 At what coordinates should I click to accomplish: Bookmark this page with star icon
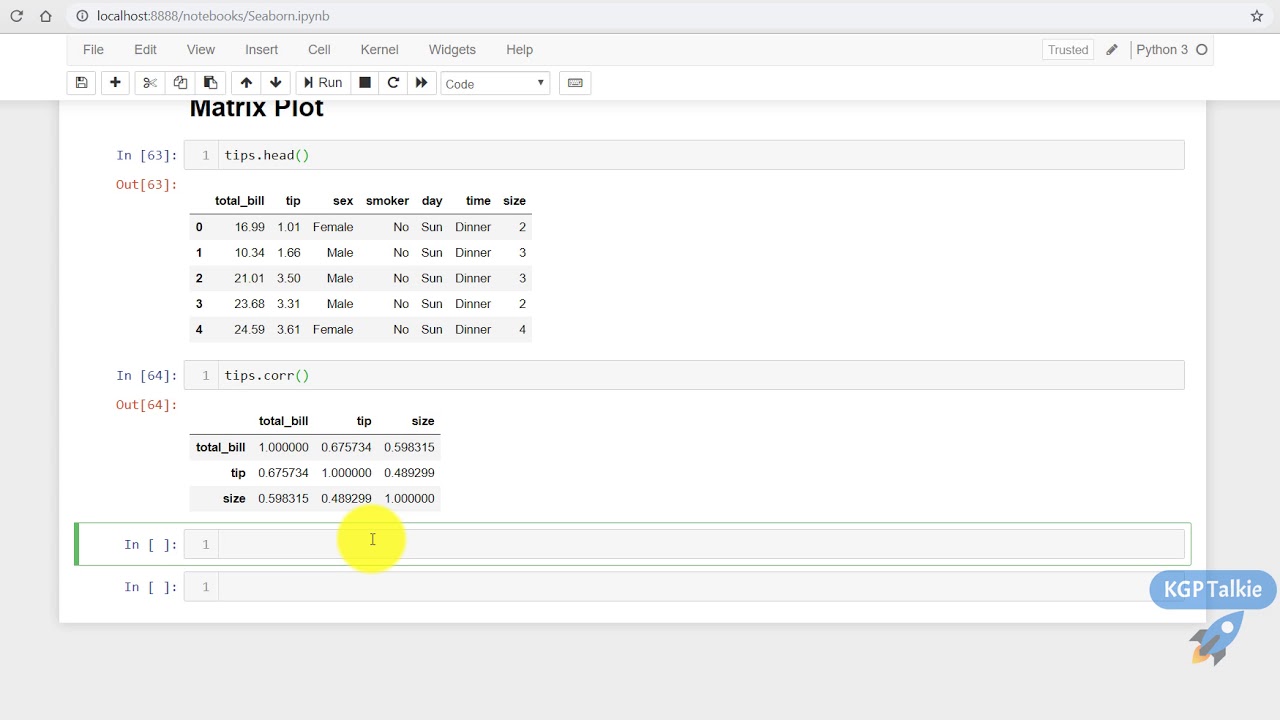[x=1257, y=16]
